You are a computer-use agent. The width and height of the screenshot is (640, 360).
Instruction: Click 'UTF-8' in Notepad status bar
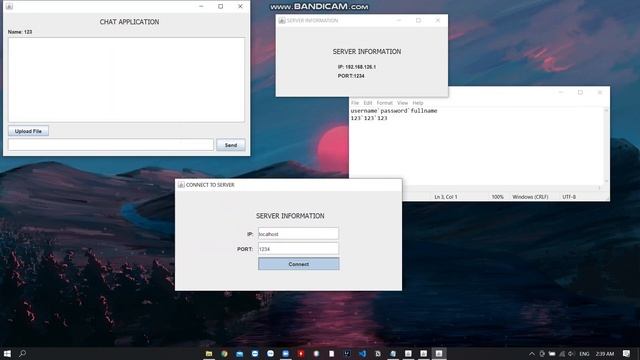coord(569,197)
